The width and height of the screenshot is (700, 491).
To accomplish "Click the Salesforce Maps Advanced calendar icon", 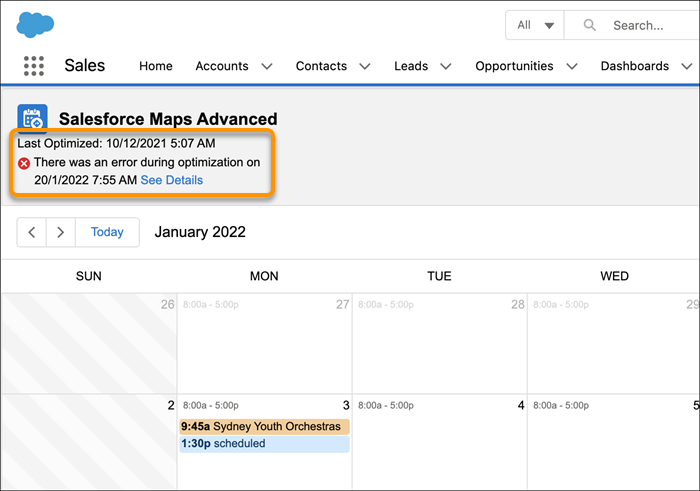I will tap(32, 118).
